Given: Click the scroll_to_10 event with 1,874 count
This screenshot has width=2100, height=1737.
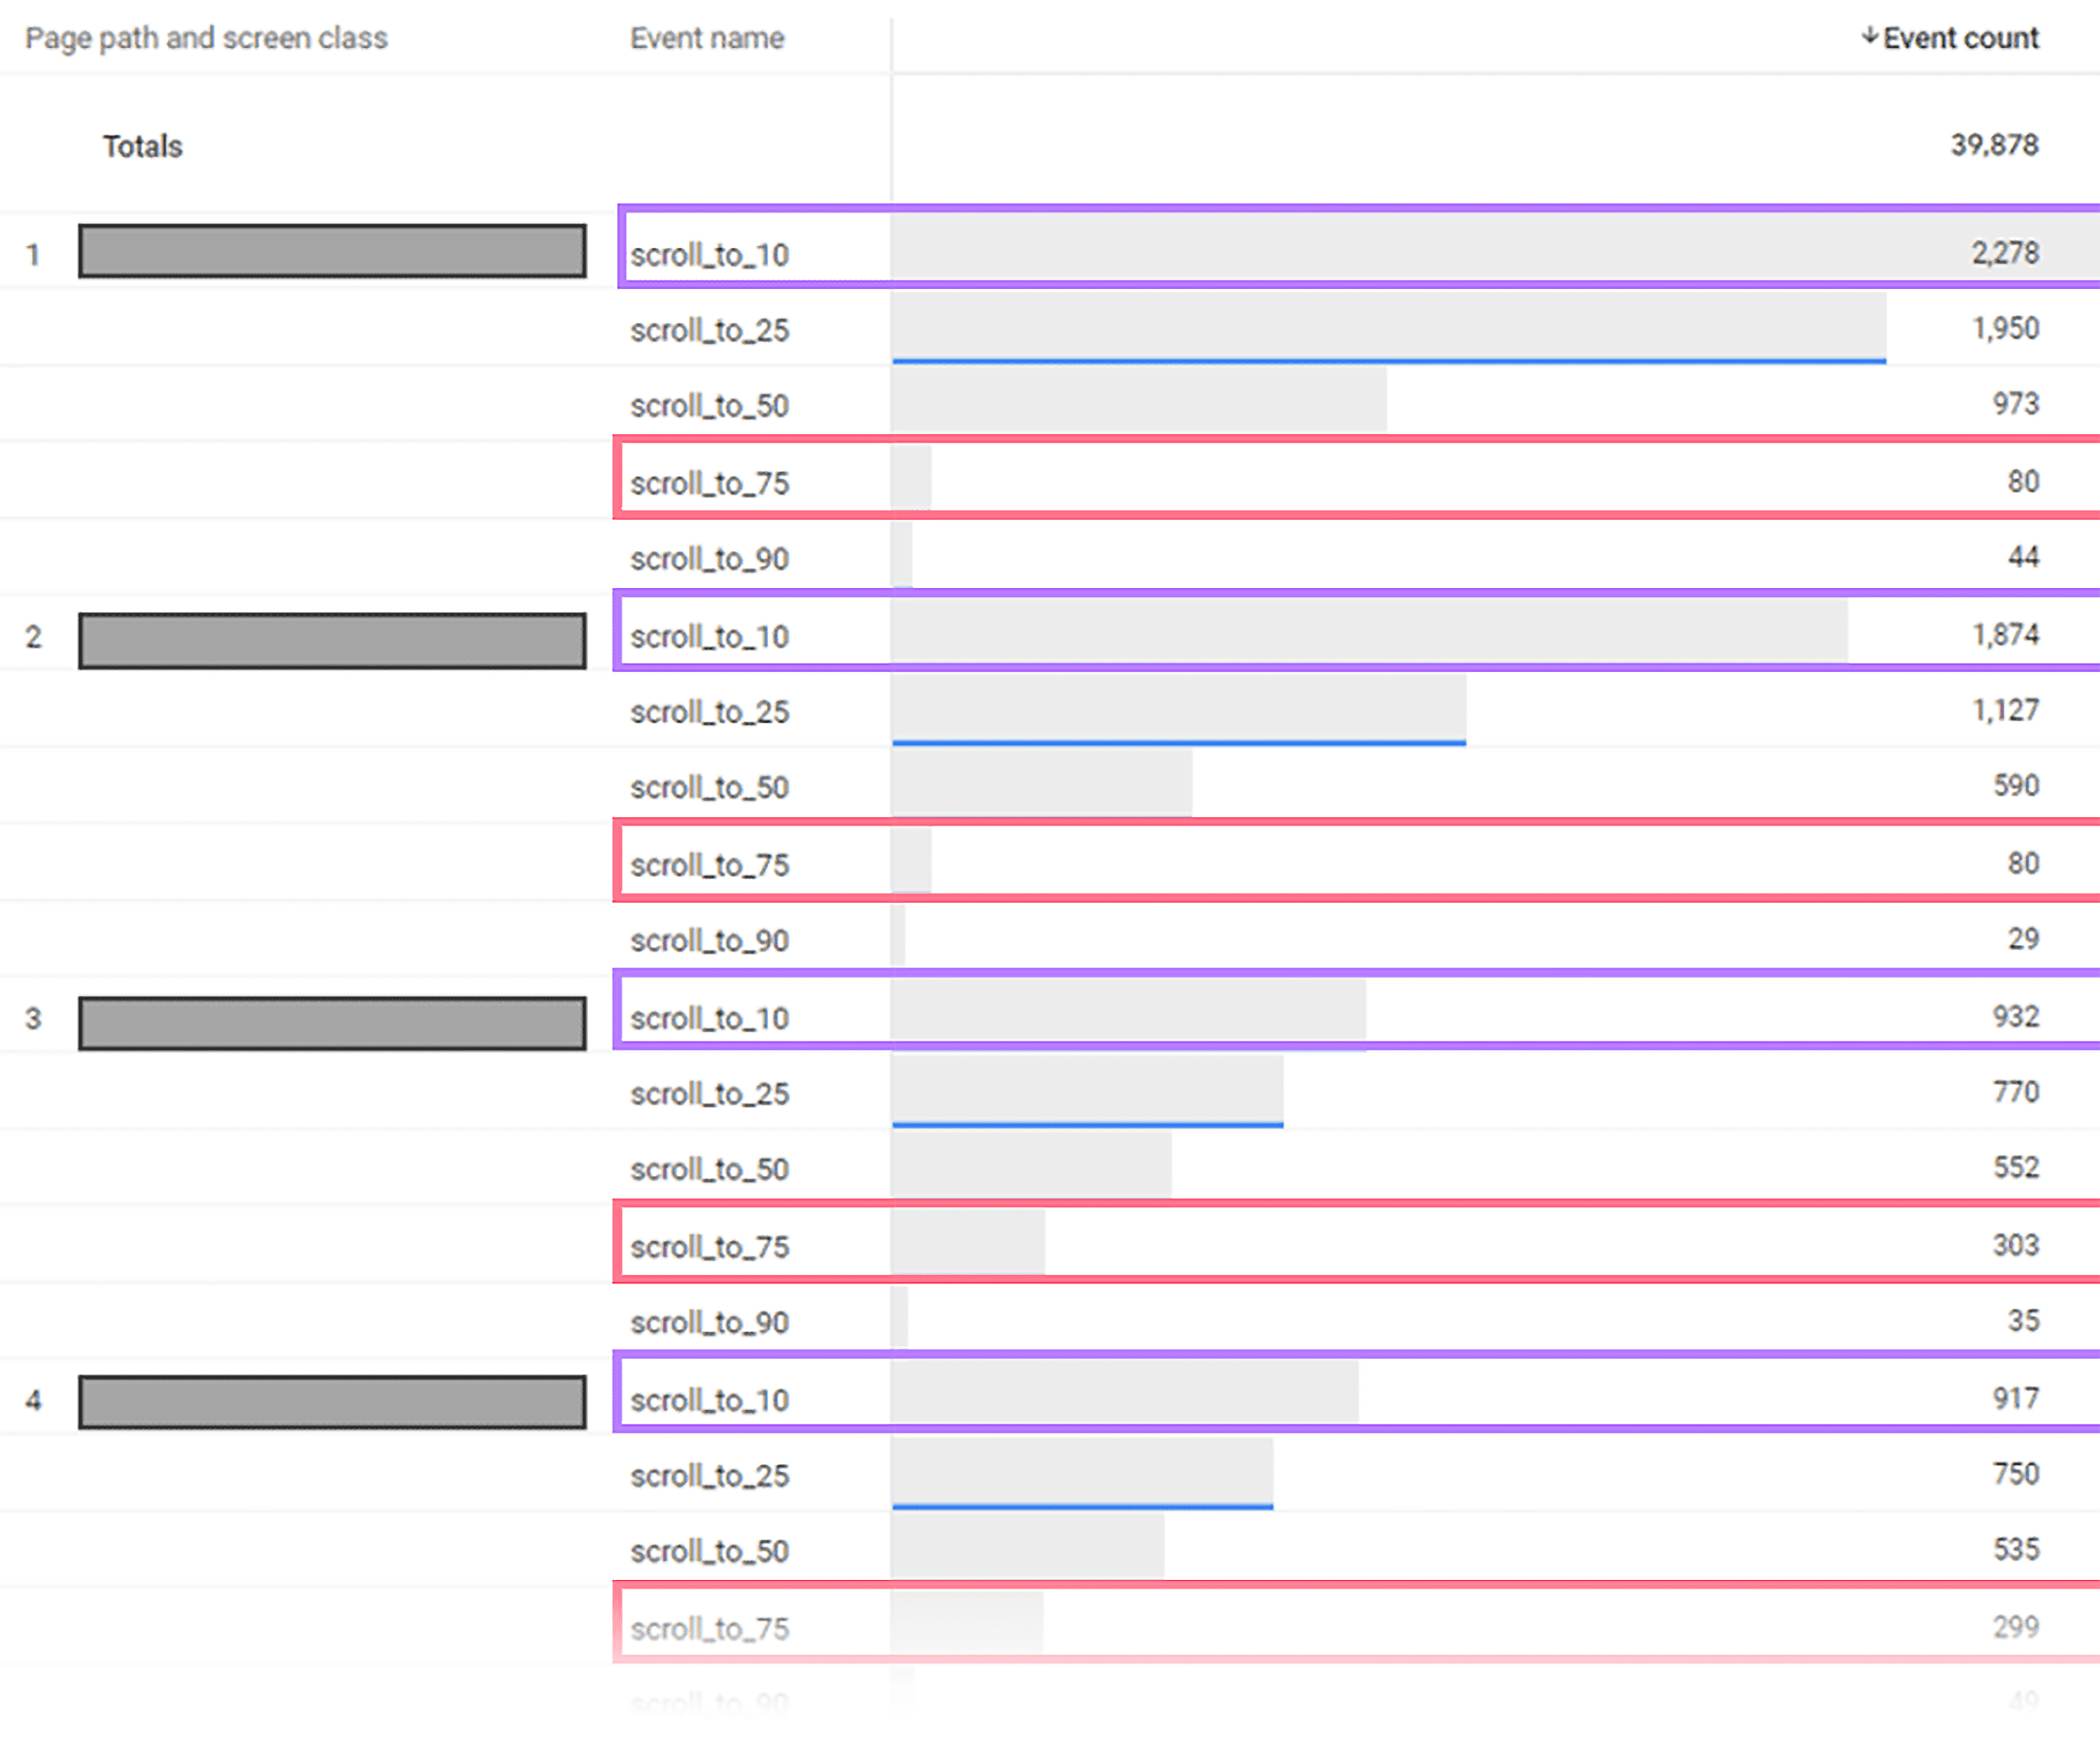Looking at the screenshot, I should pyautogui.click(x=710, y=636).
